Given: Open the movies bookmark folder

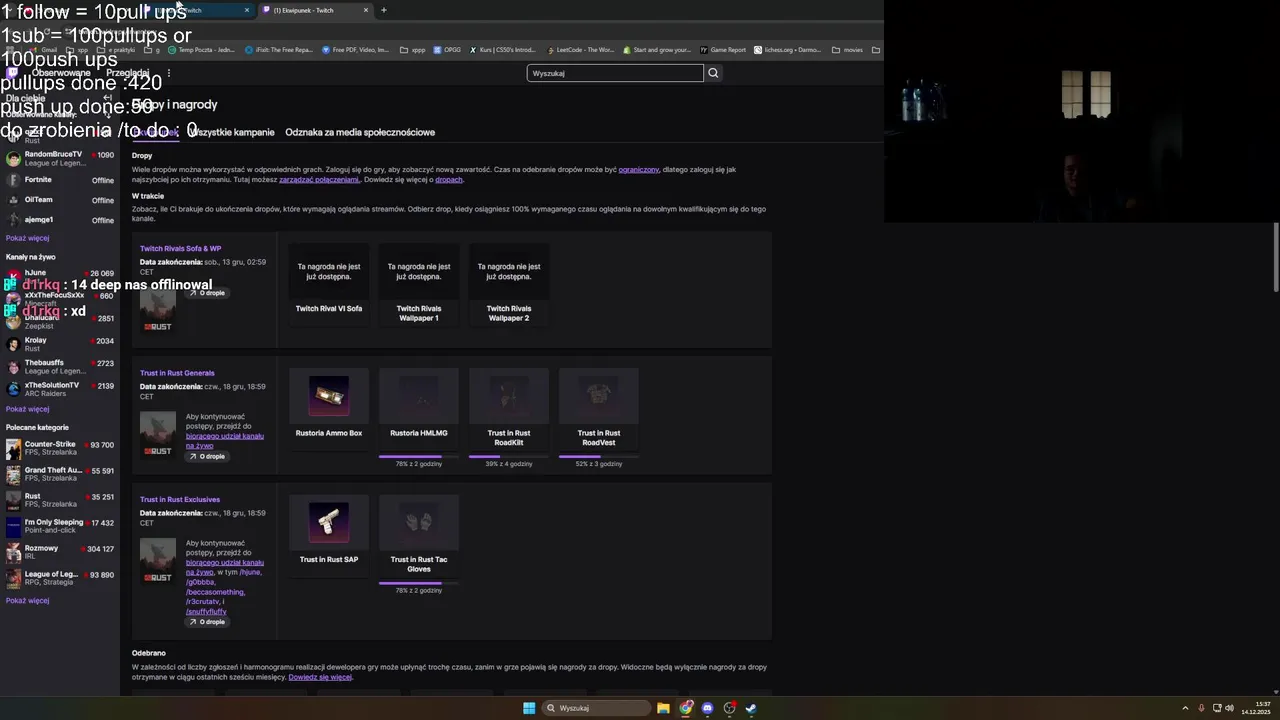Looking at the screenshot, I should coord(848,49).
